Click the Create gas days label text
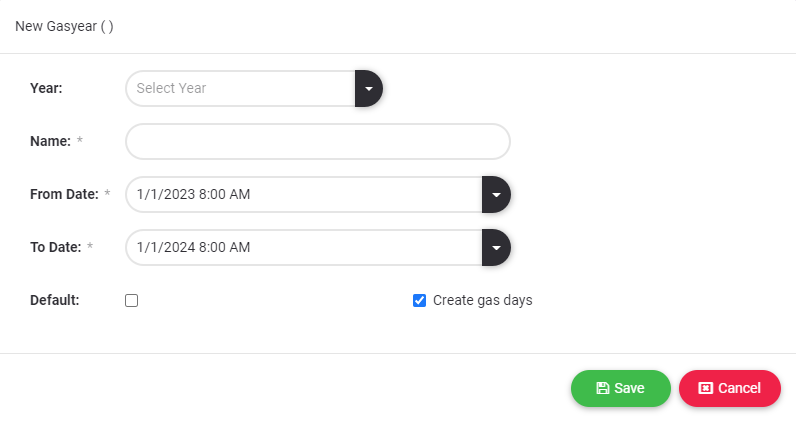The image size is (796, 421). (x=482, y=300)
